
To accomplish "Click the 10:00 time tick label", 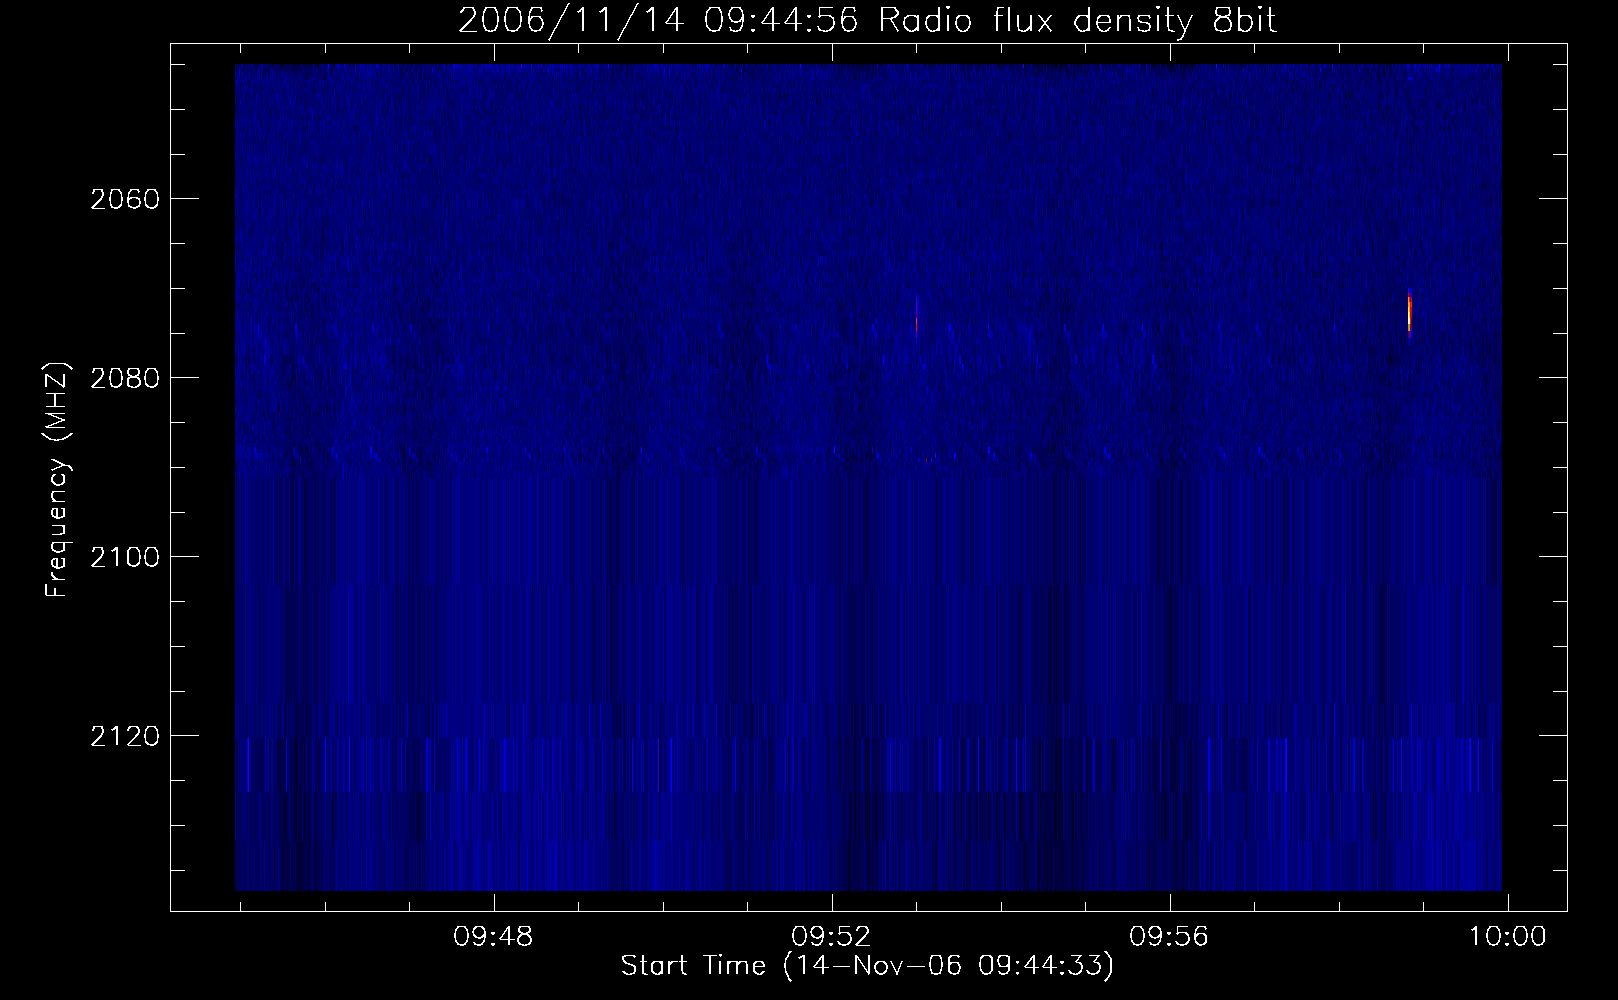I will pos(1507,937).
